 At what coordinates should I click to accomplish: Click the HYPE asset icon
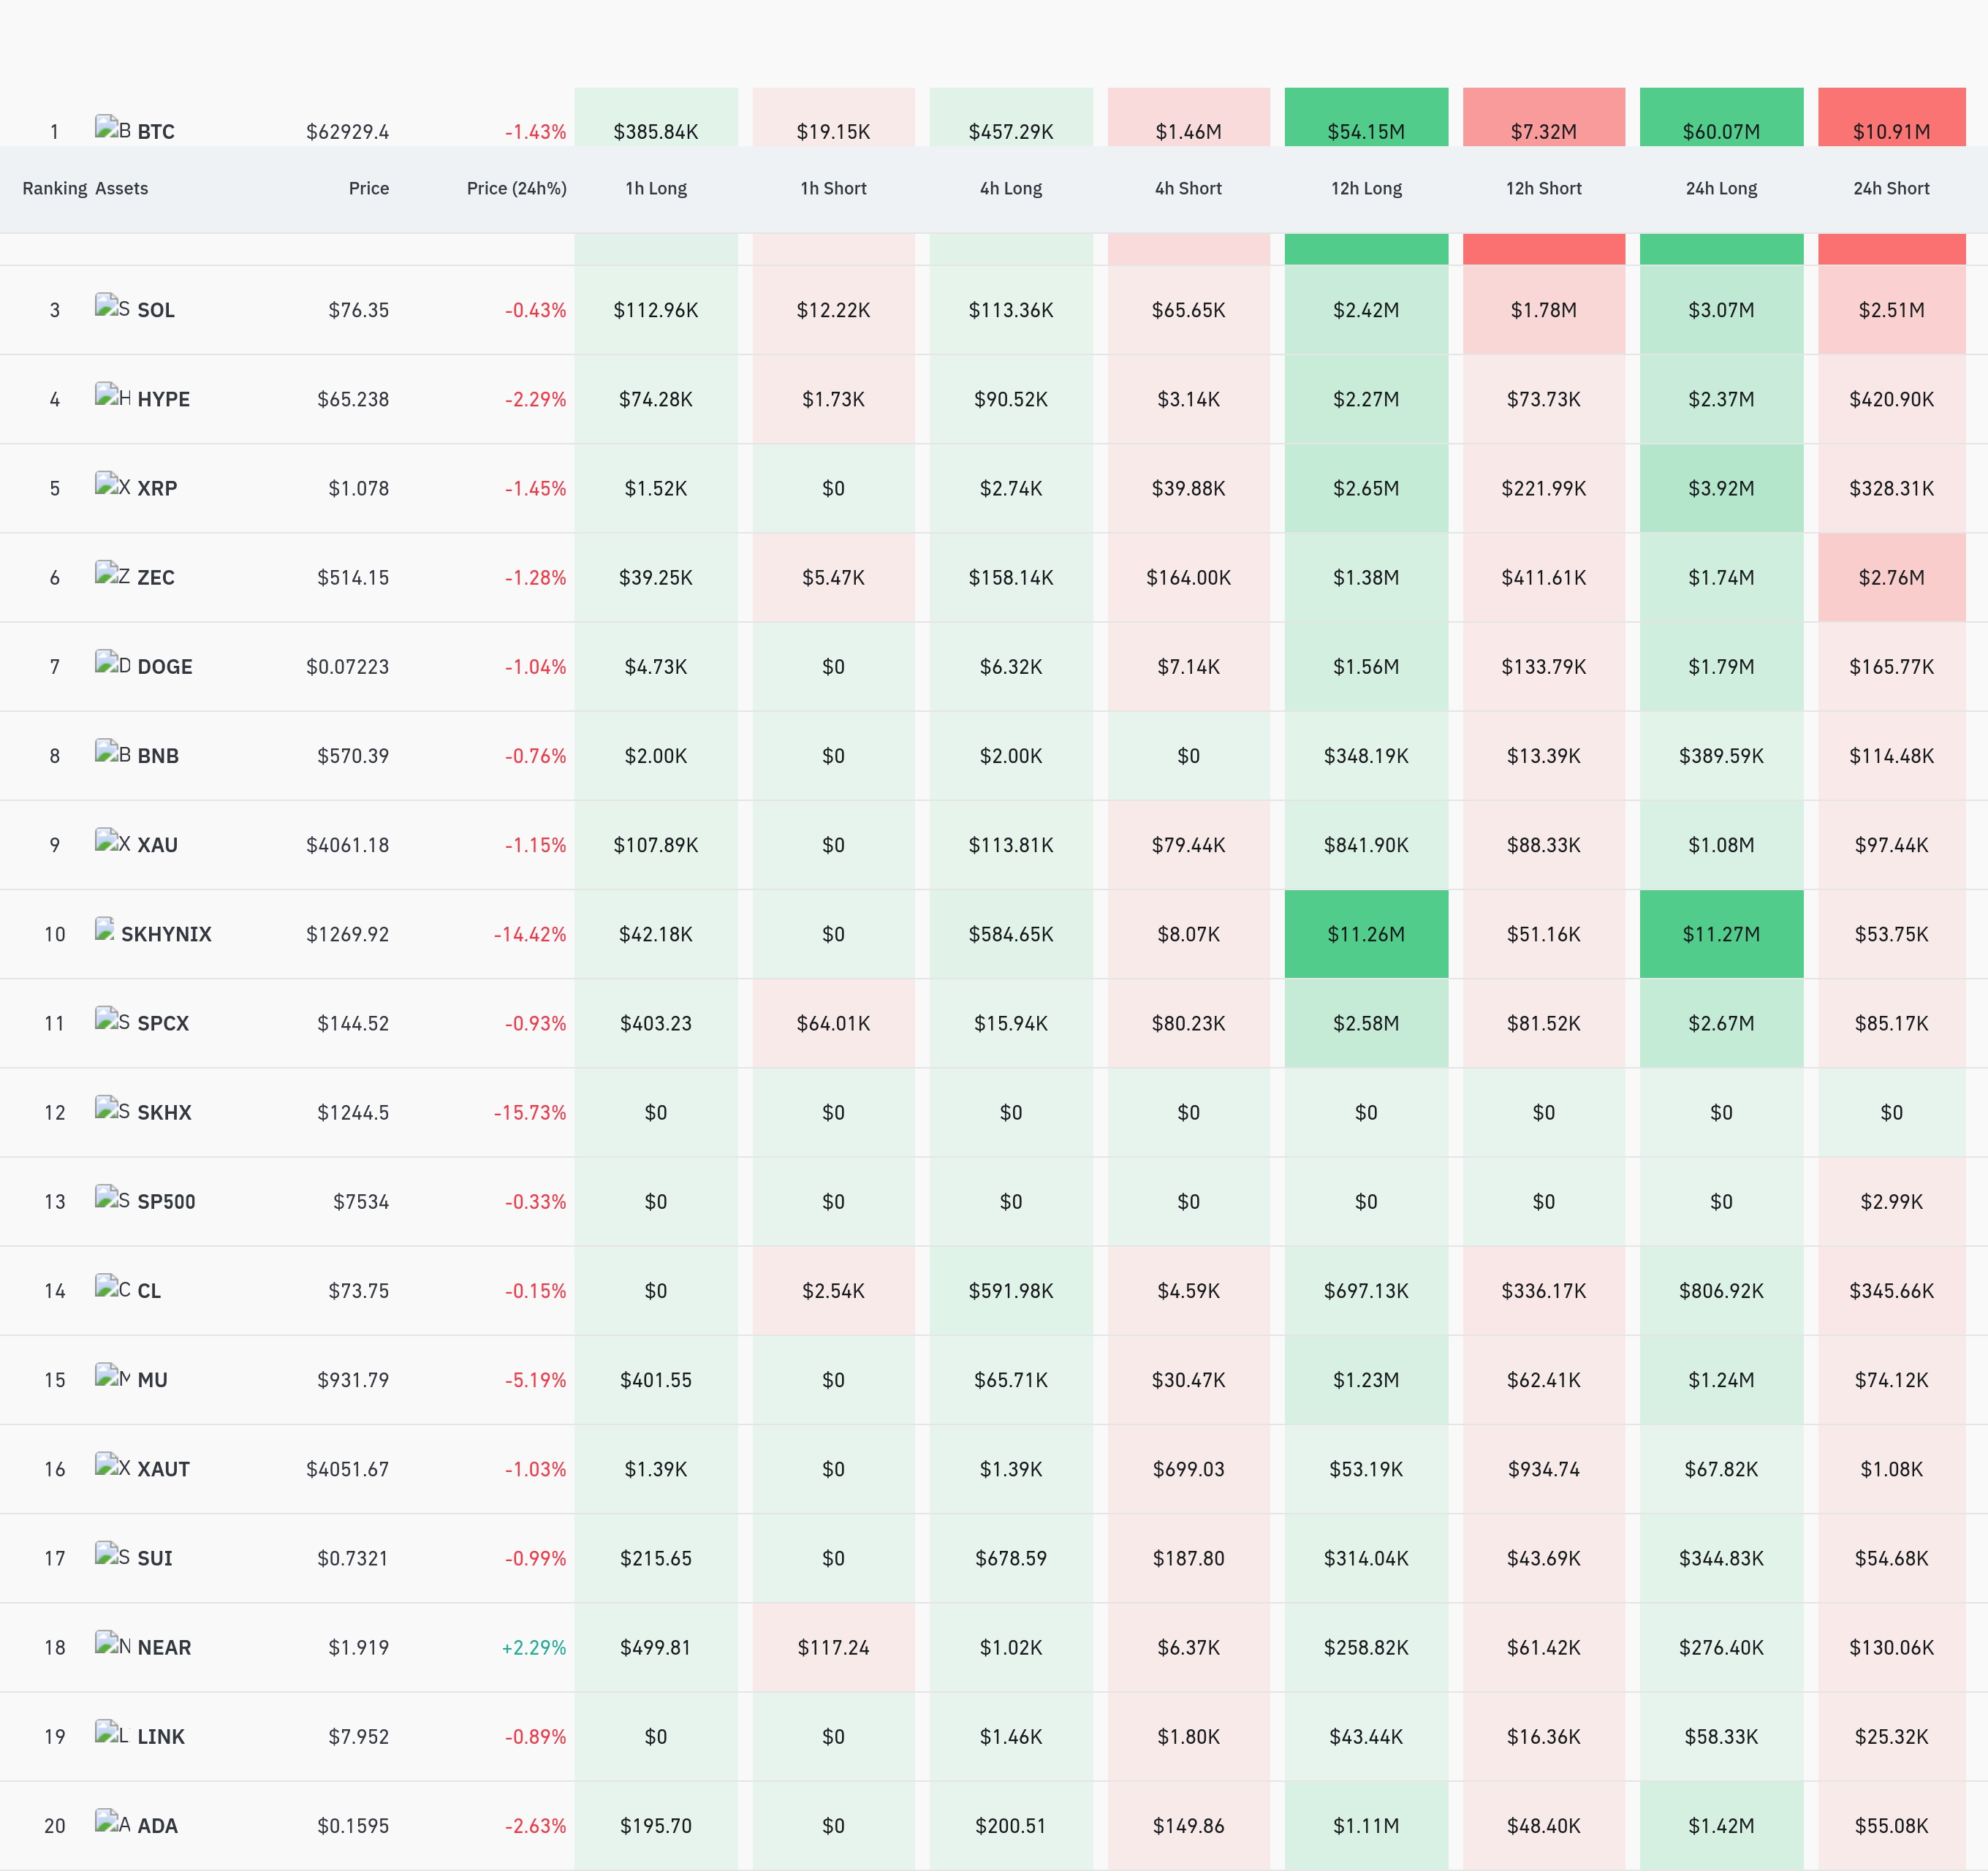click(x=112, y=395)
